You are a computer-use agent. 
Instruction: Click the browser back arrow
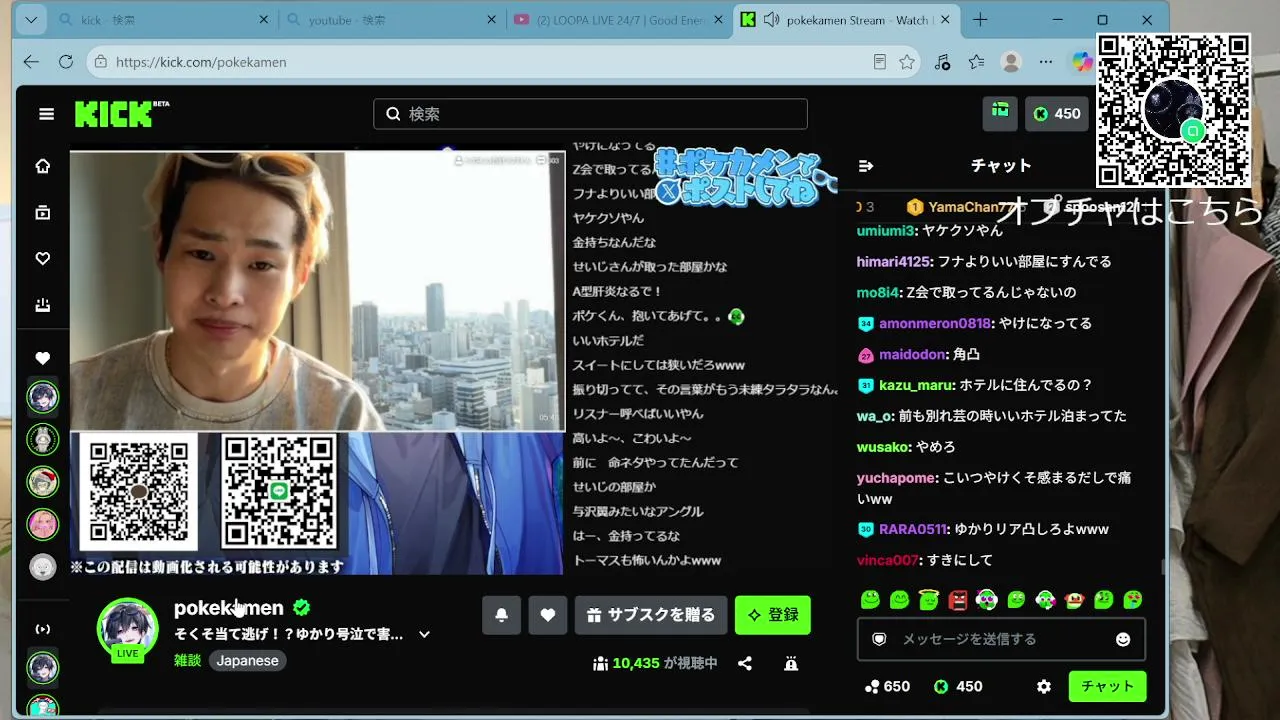(x=31, y=62)
